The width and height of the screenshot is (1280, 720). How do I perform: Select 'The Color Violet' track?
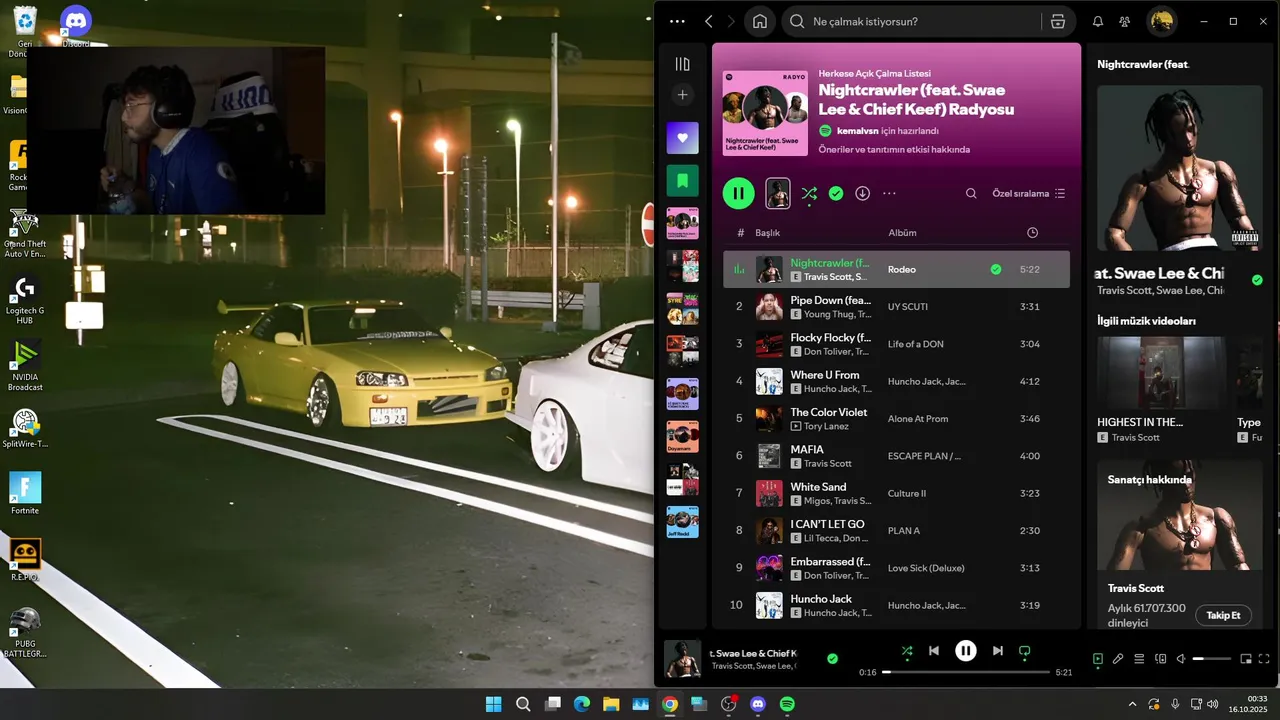pos(896,419)
